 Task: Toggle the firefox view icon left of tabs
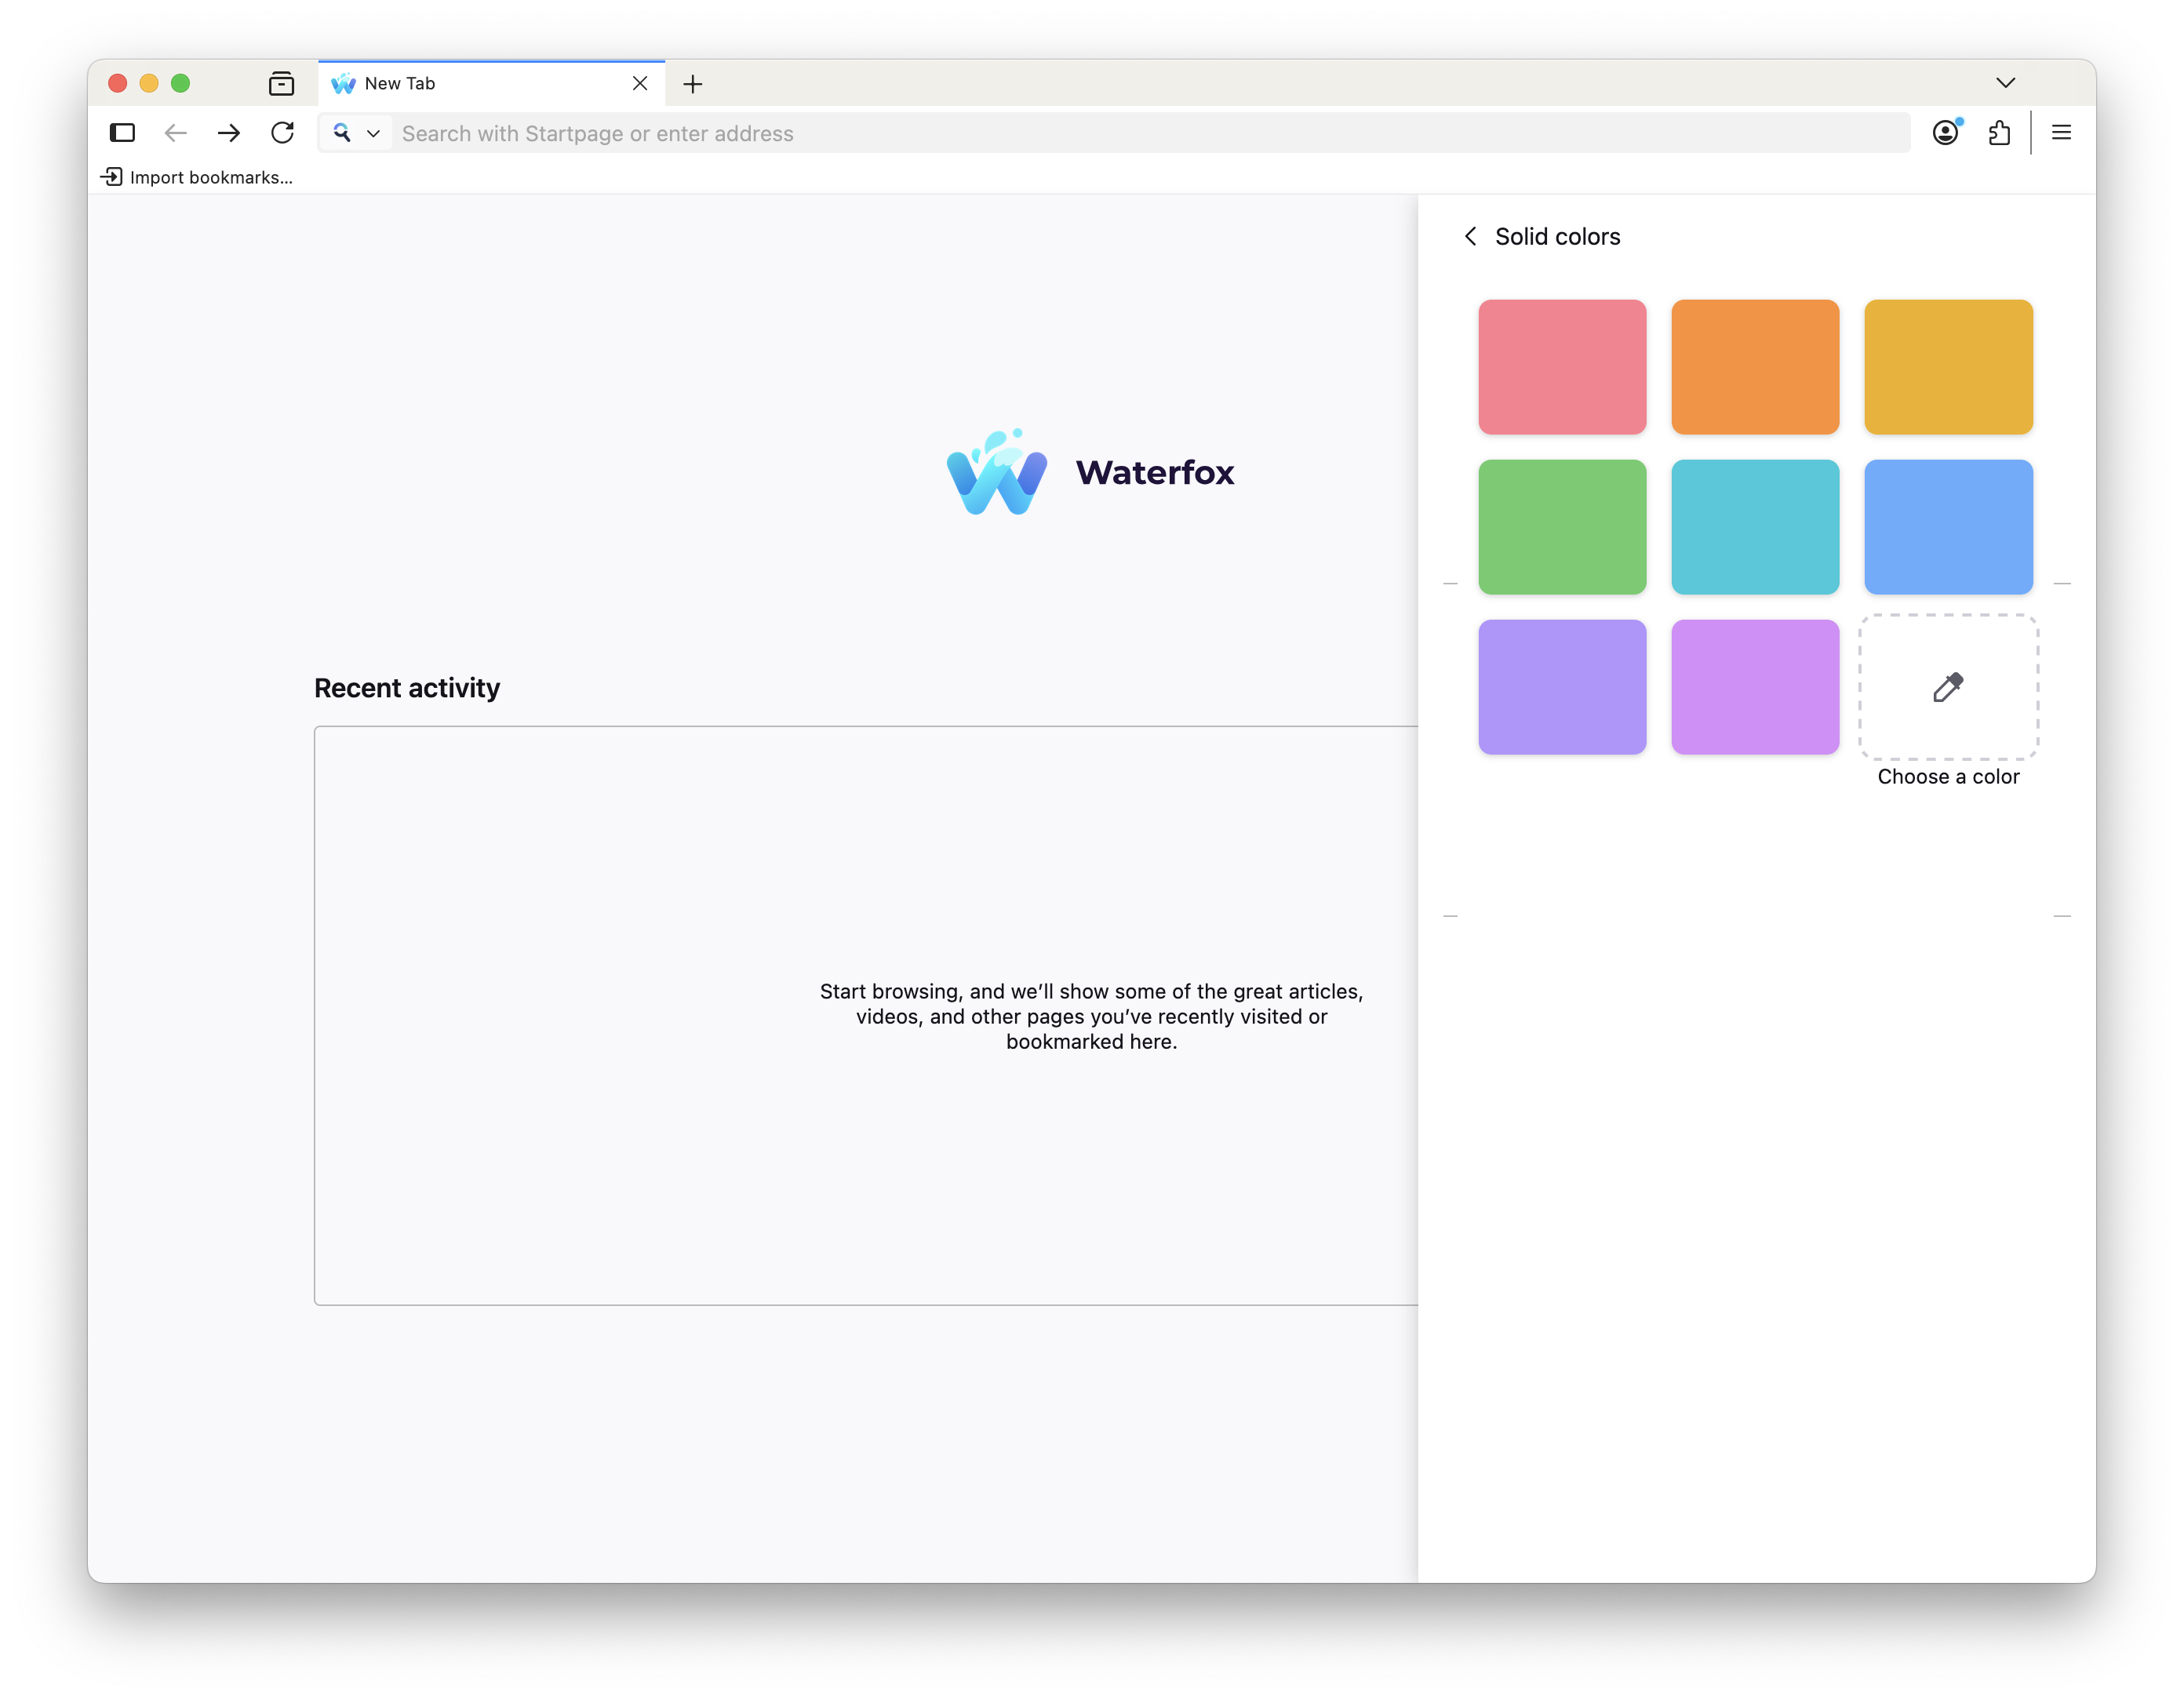tap(281, 83)
